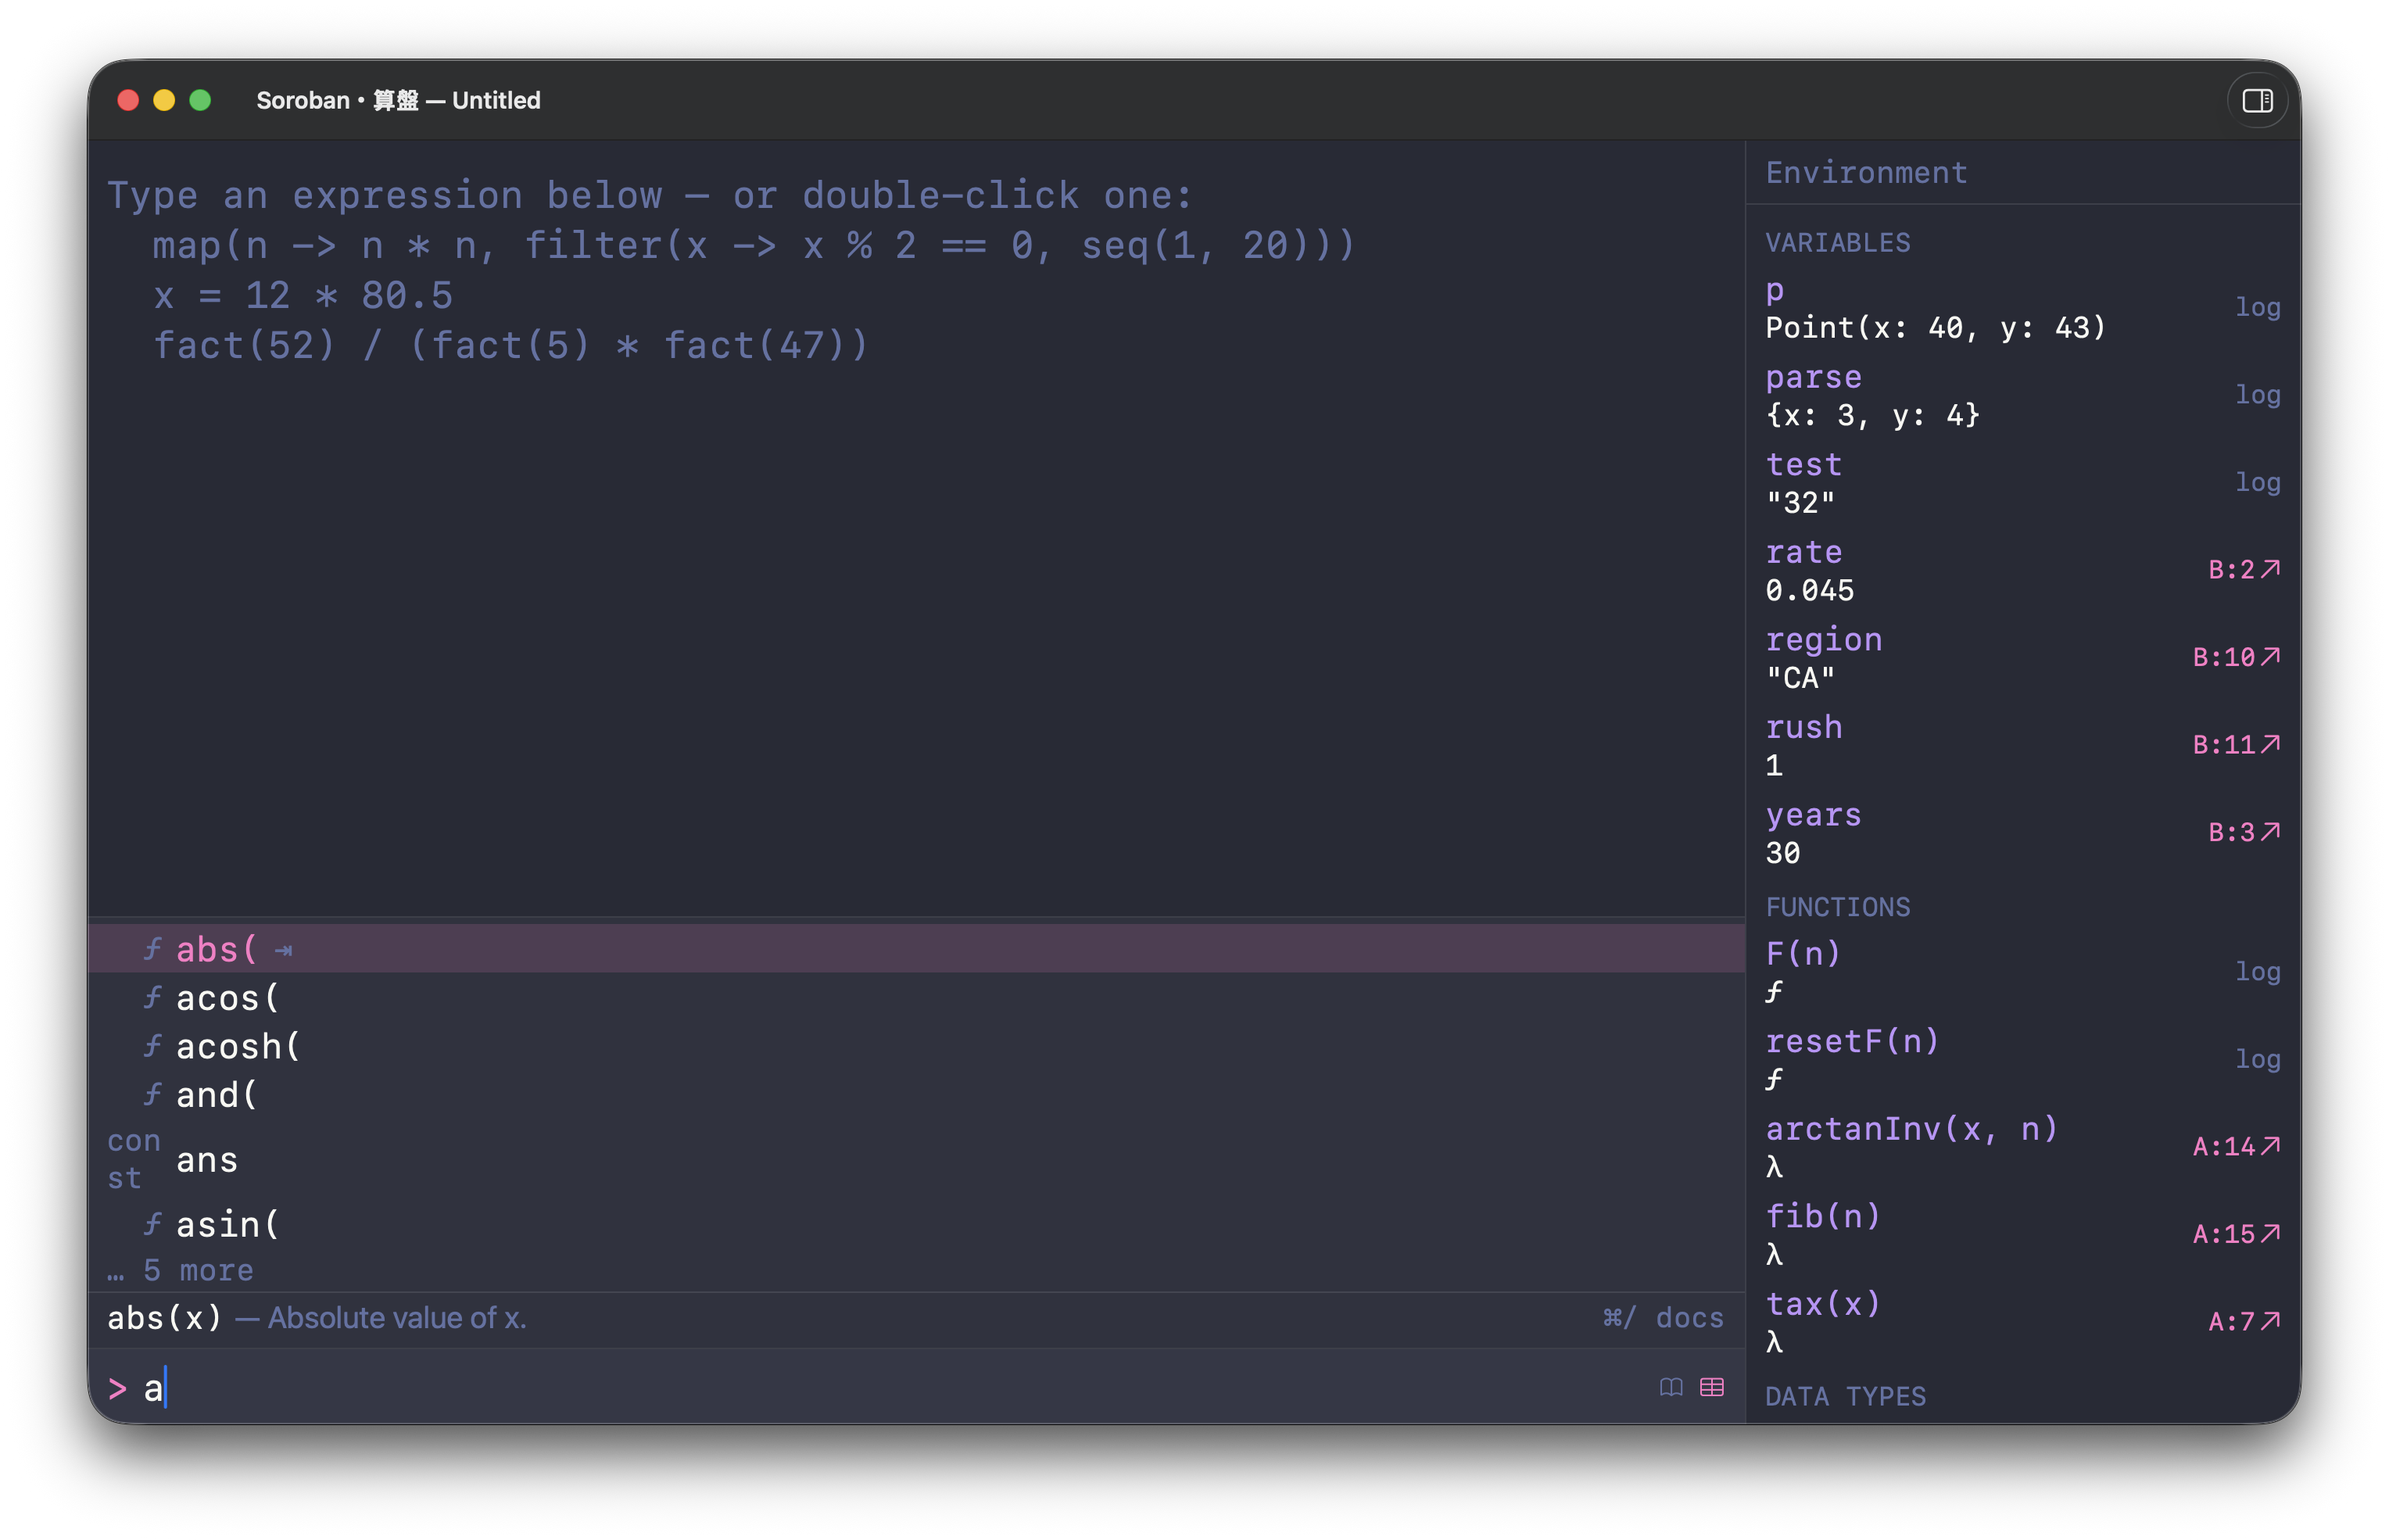Pick asin( from the suggestion list
The height and width of the screenshot is (1540, 2389).
coord(916,1225)
